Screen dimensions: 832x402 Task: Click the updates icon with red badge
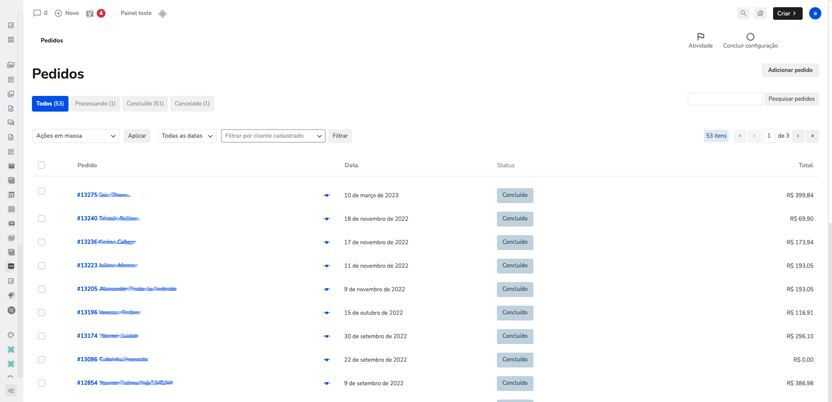90,14
